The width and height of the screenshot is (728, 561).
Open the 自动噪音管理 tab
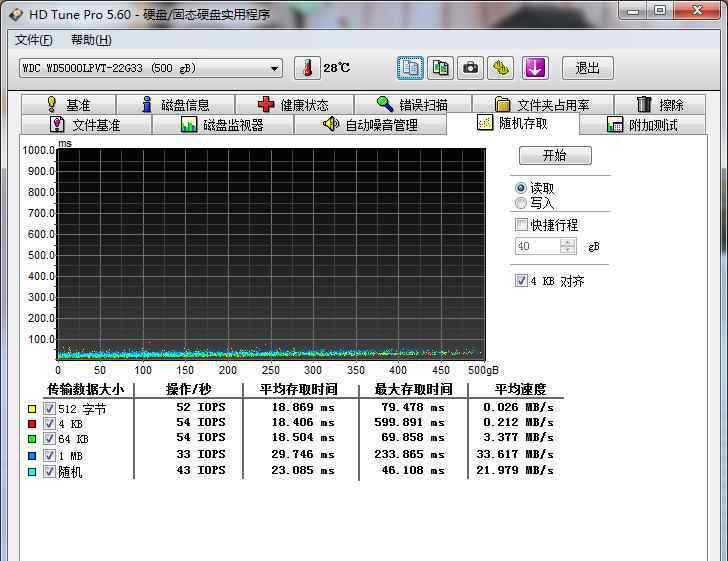point(370,124)
